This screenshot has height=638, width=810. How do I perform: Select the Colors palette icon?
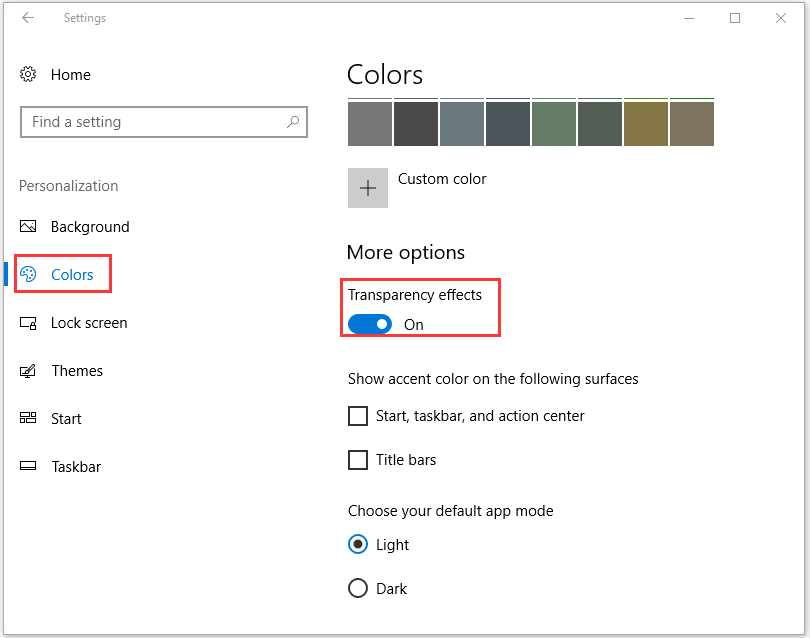tap(28, 274)
